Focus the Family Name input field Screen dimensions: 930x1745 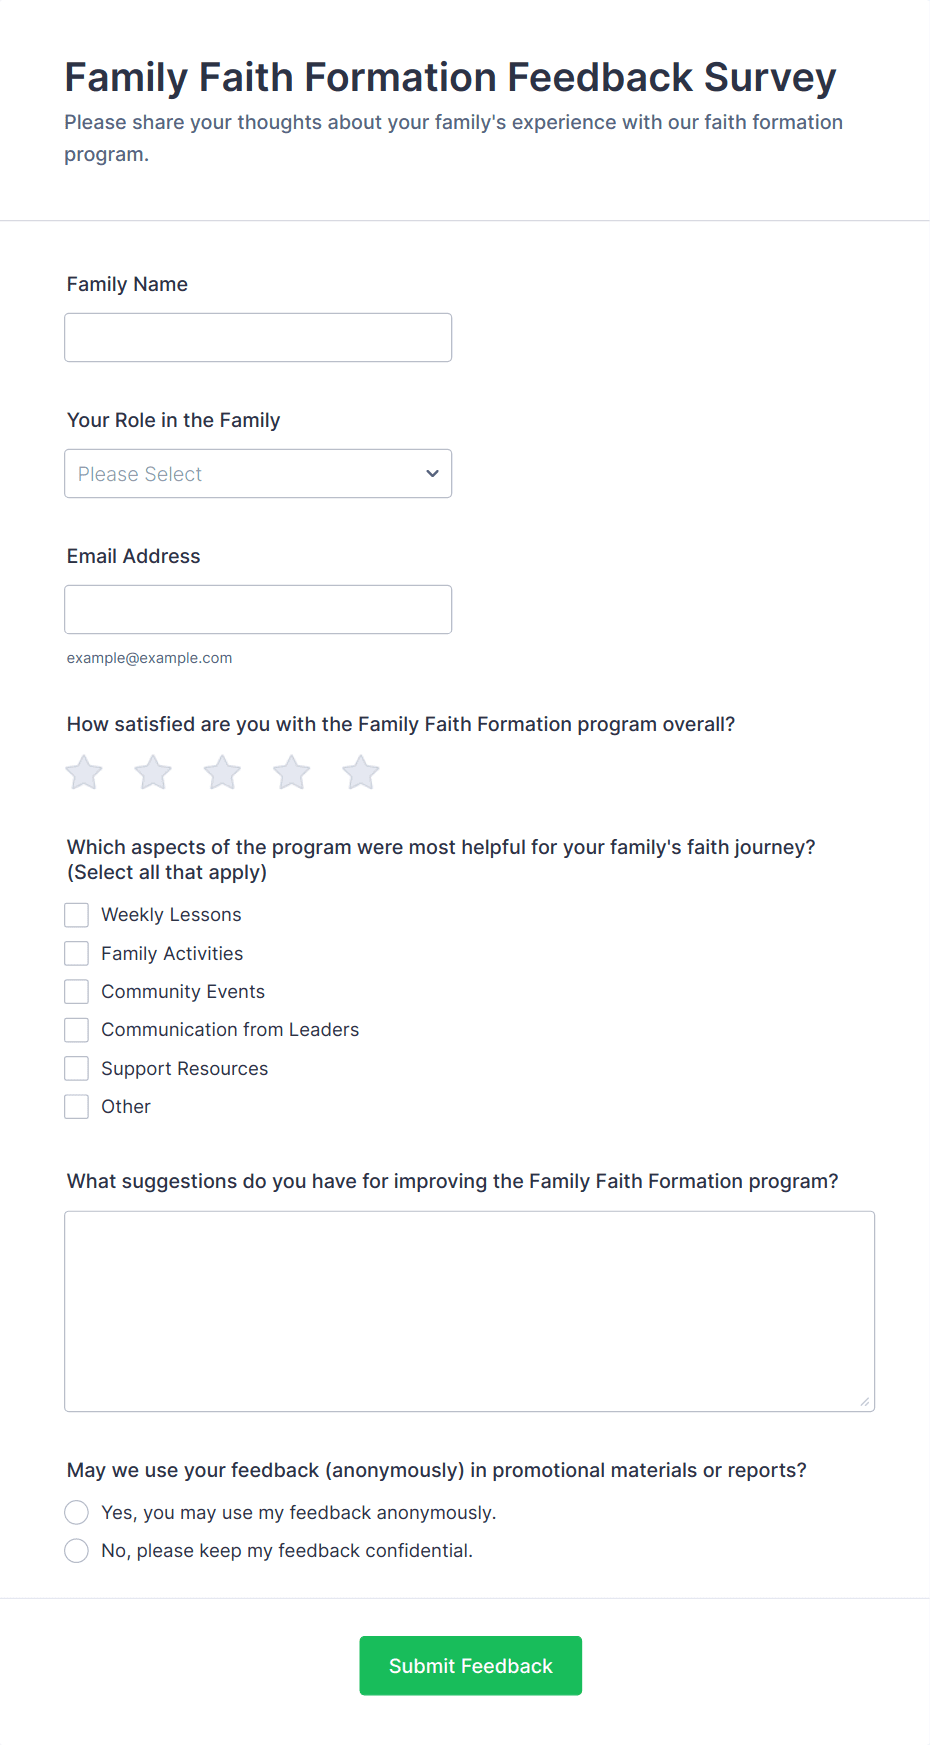click(258, 337)
